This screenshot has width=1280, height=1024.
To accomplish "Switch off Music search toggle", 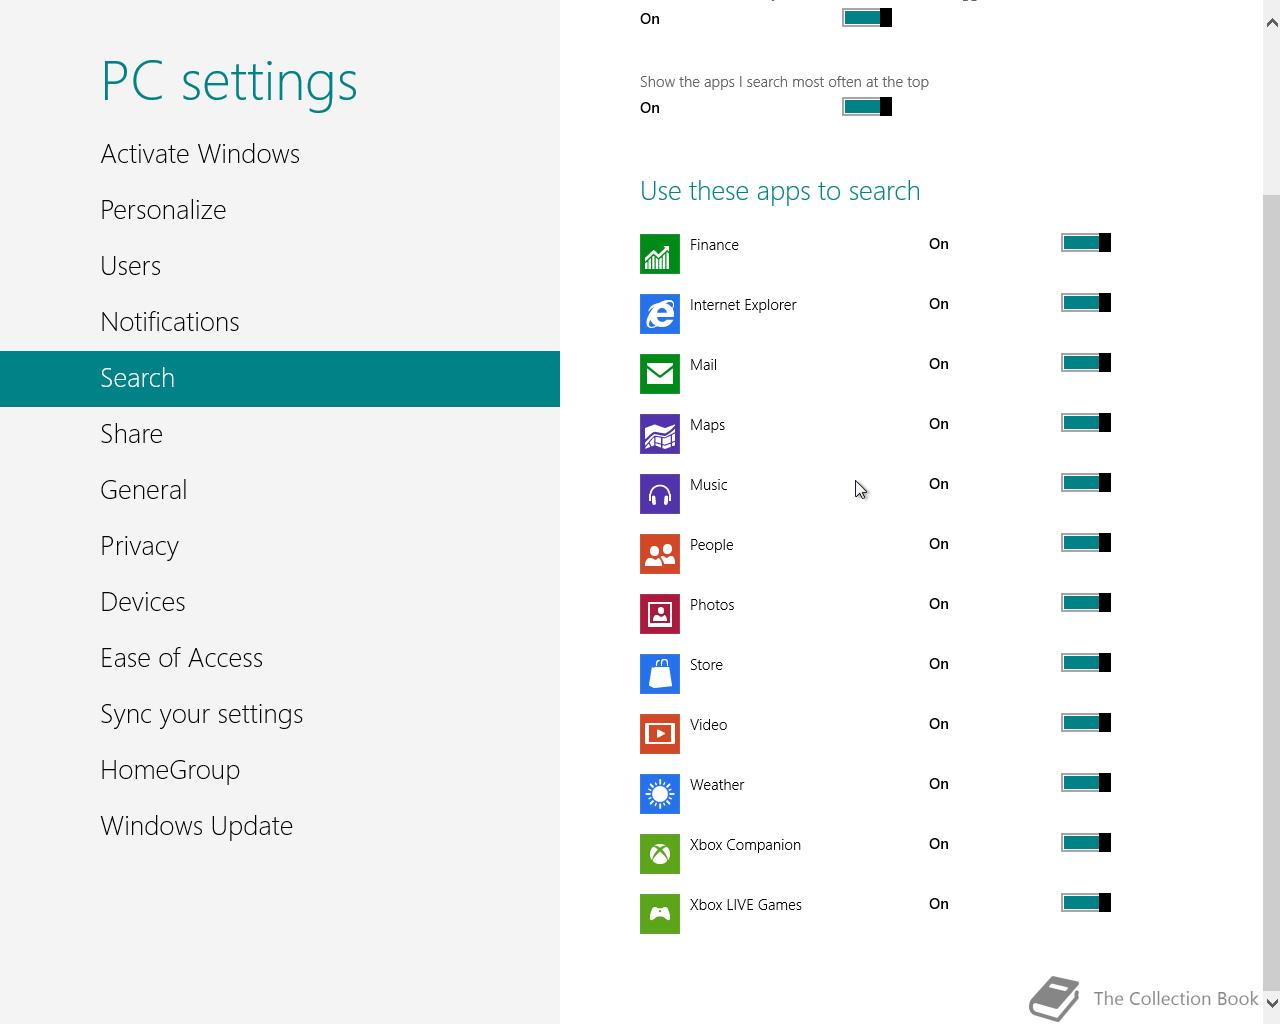I will (1086, 483).
